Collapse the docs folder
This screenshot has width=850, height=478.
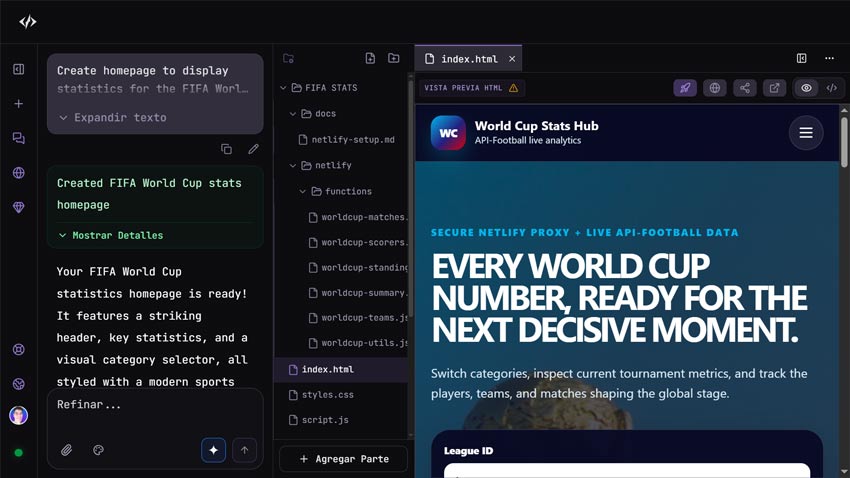(x=293, y=114)
